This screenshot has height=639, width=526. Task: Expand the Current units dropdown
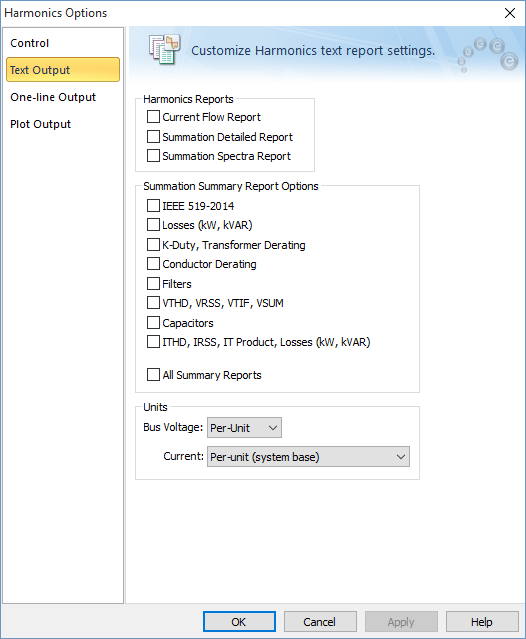click(308, 456)
